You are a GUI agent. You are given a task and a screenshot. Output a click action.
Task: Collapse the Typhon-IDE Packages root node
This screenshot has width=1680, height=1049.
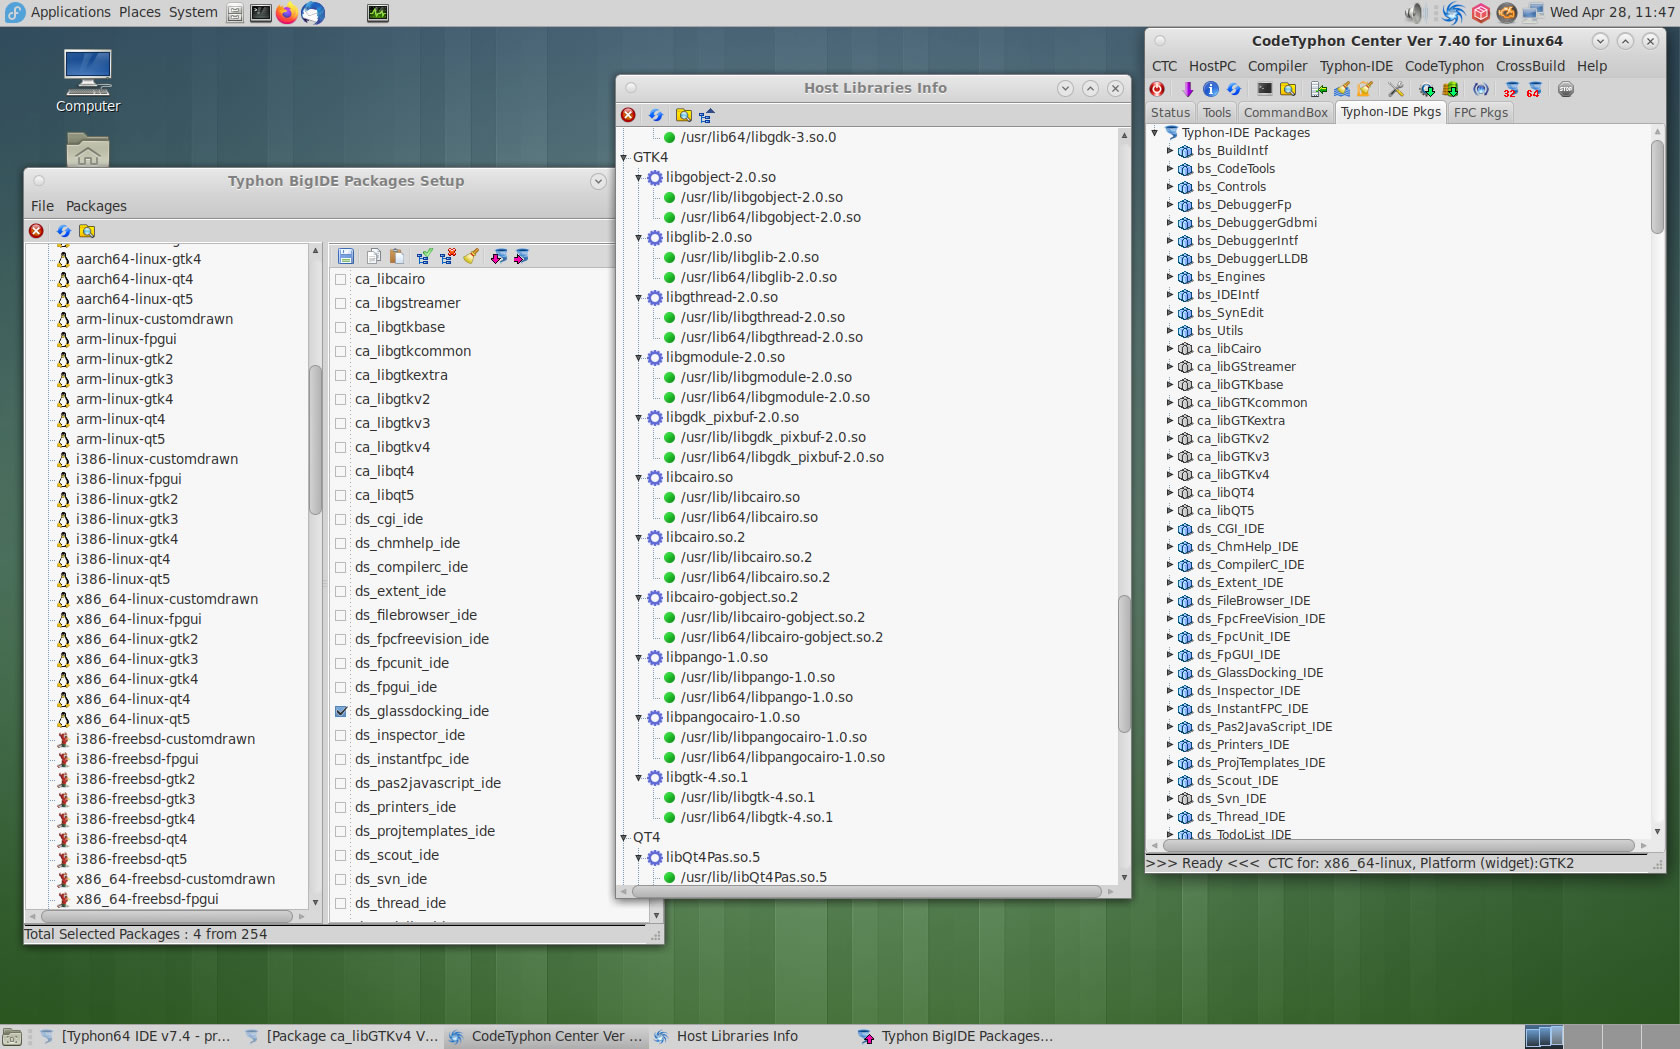[1155, 133]
